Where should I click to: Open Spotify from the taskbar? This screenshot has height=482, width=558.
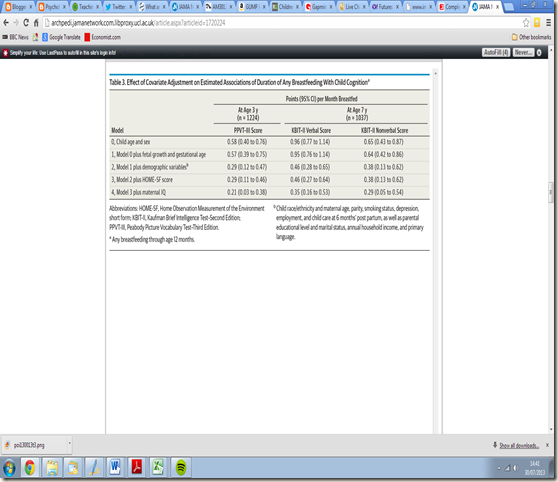(x=181, y=467)
